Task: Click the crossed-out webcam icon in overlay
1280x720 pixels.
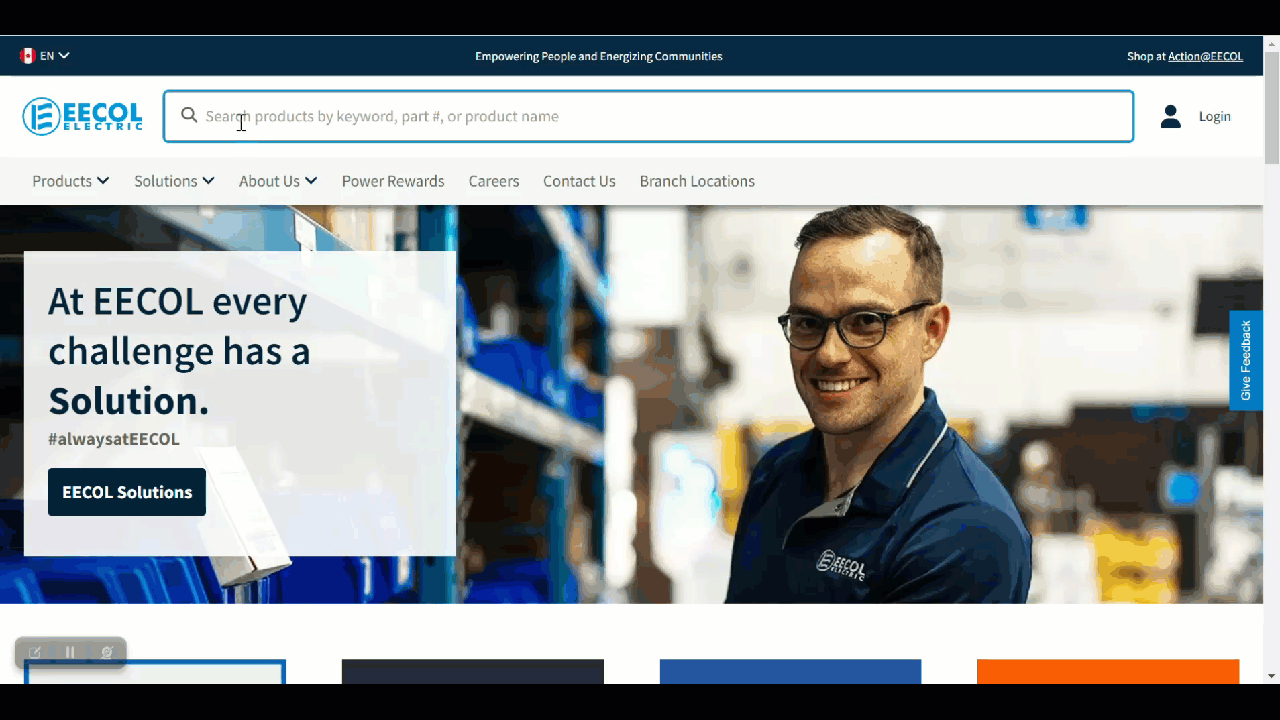Action: pos(106,652)
